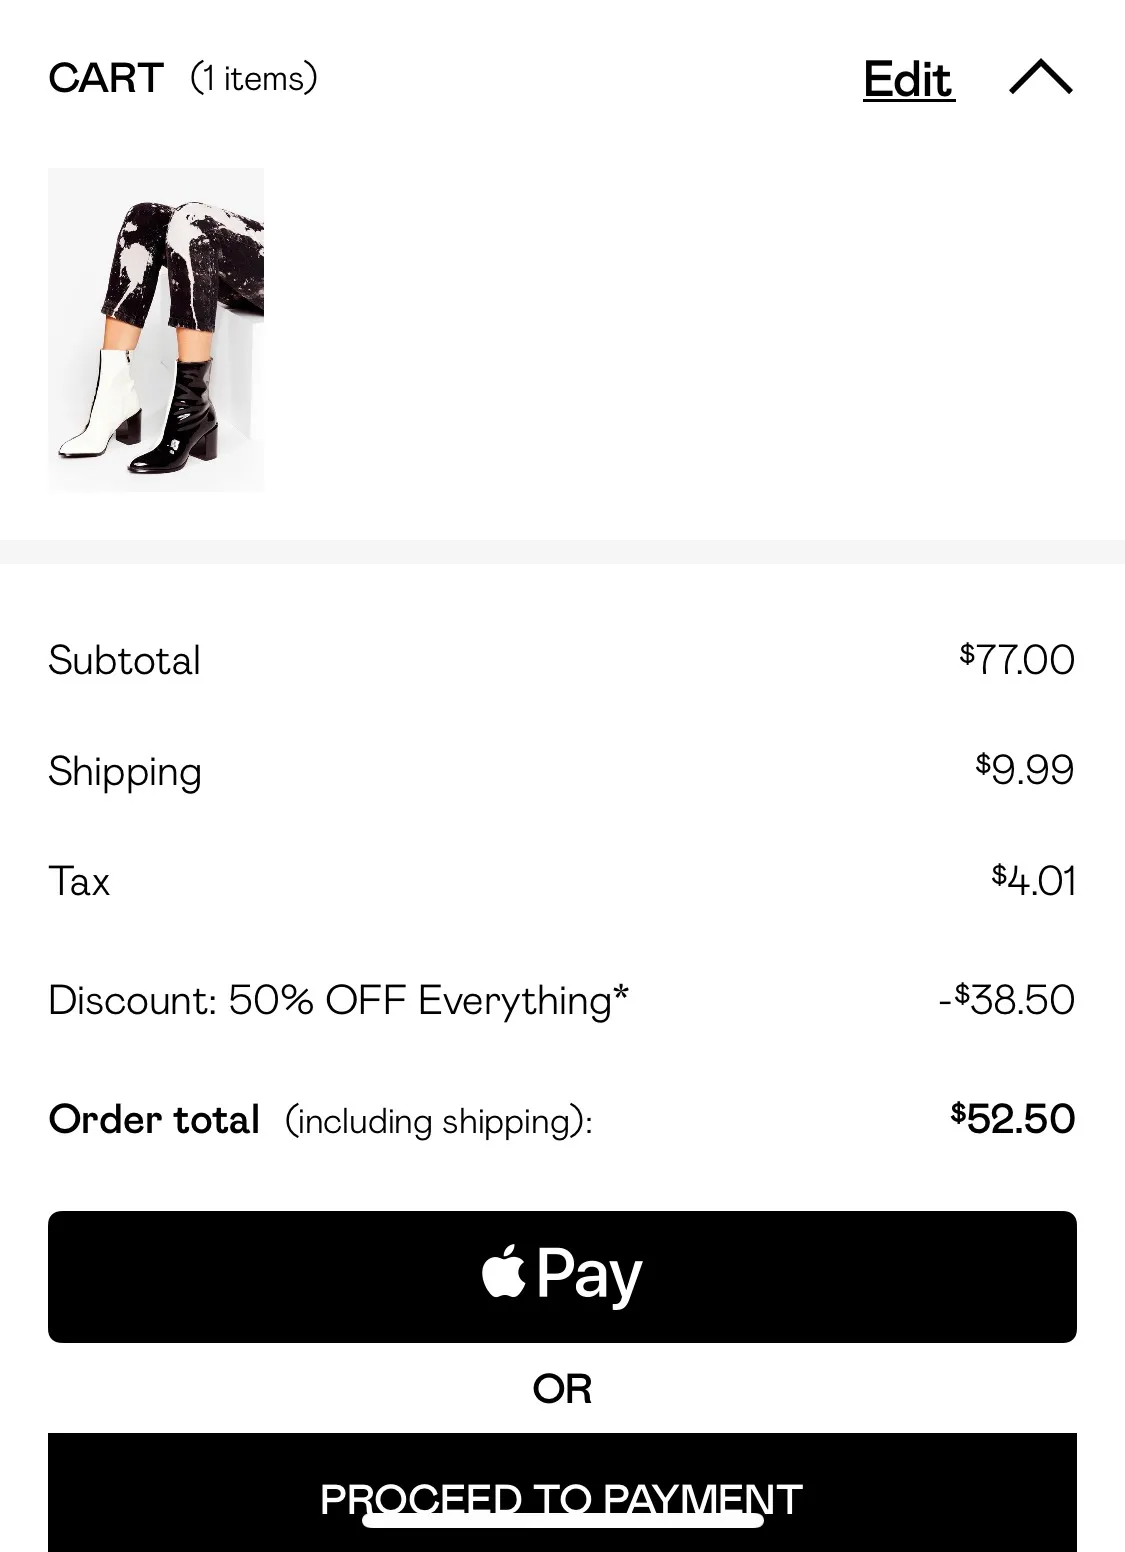Select the -$38.50 discount amount
Viewport: 1125px width, 1552px height.
pyautogui.click(x=1006, y=999)
